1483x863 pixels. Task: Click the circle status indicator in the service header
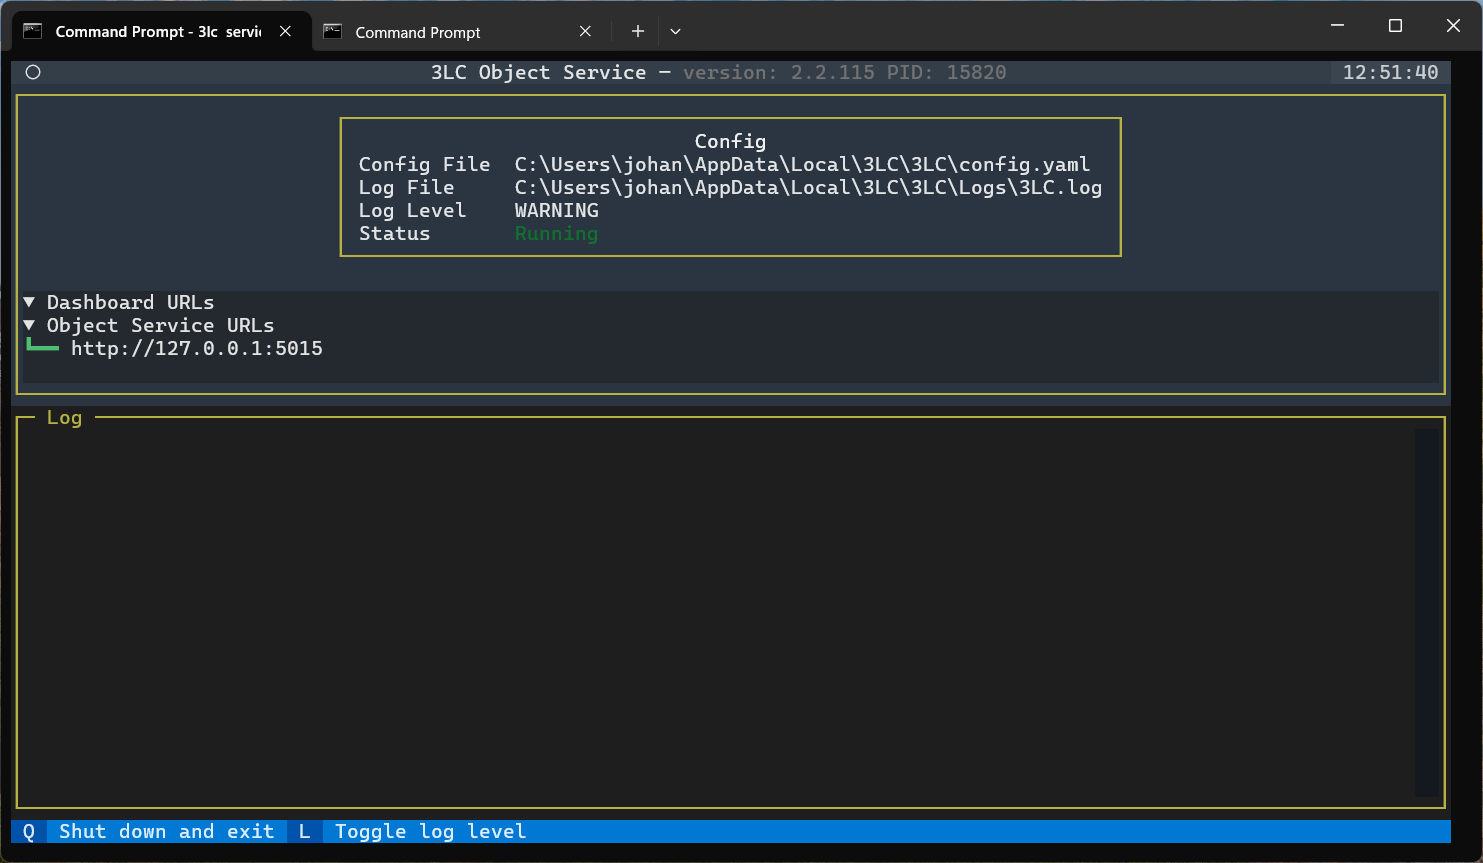[33, 71]
